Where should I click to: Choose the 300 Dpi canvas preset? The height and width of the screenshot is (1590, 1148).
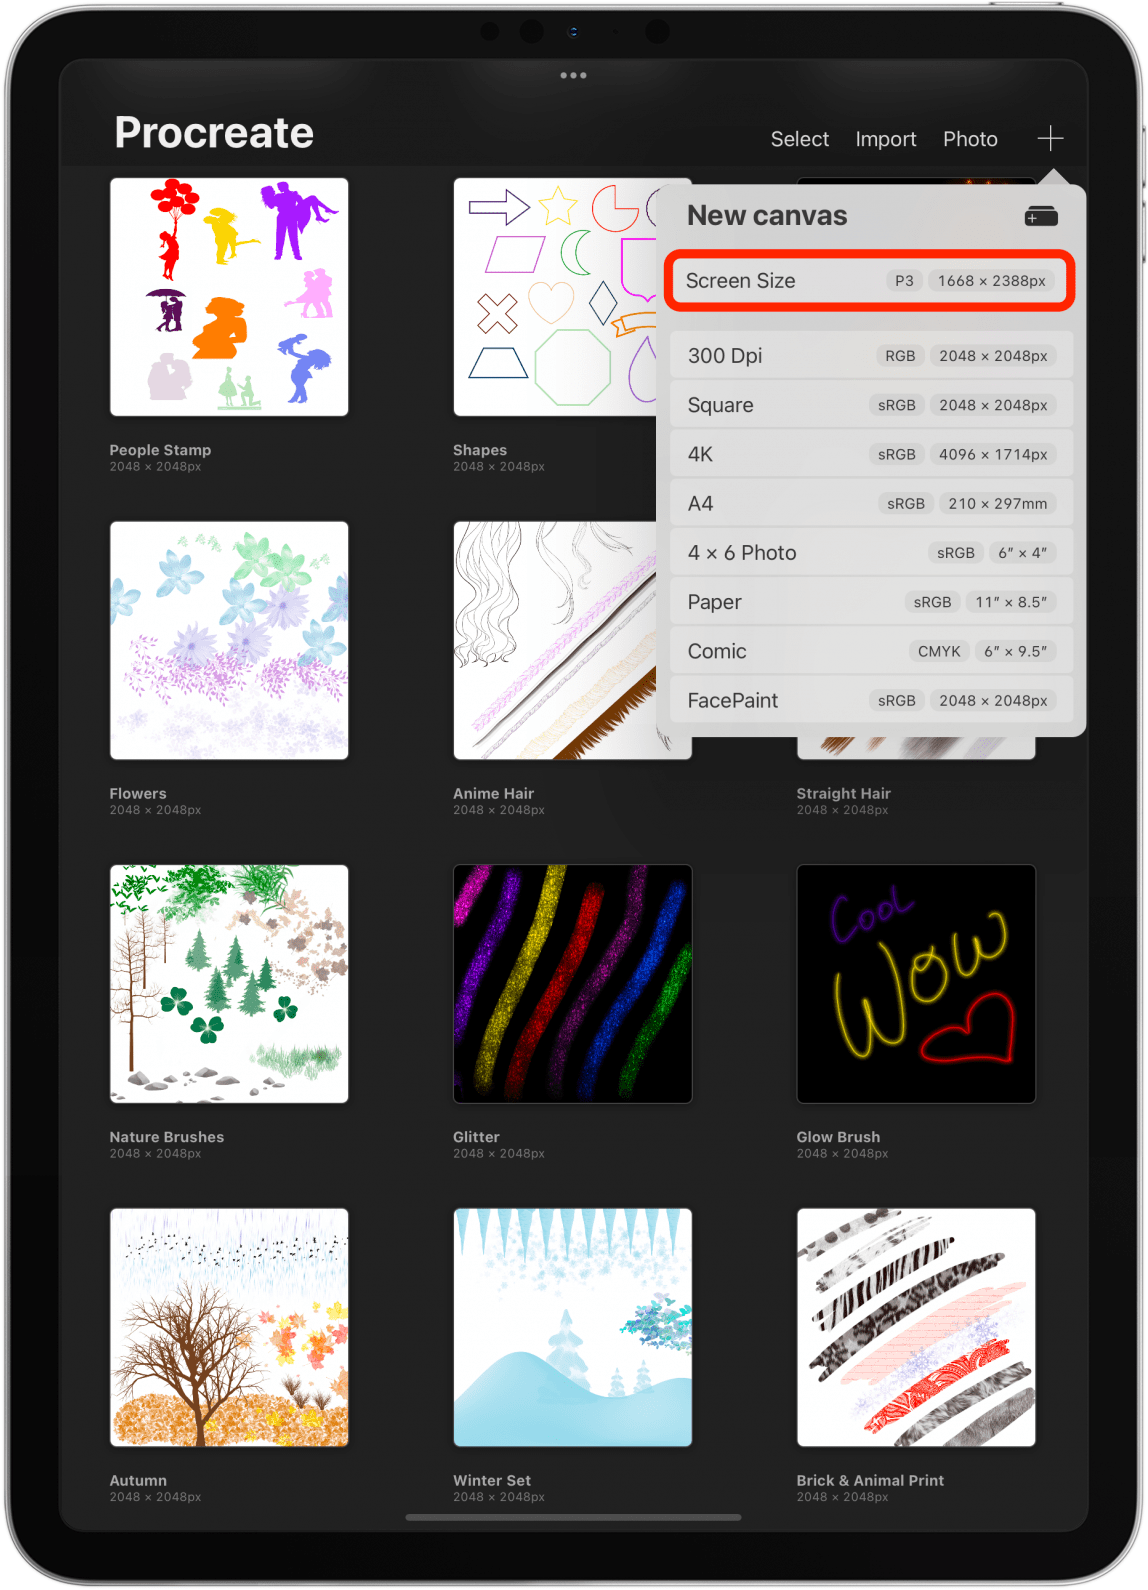click(870, 356)
